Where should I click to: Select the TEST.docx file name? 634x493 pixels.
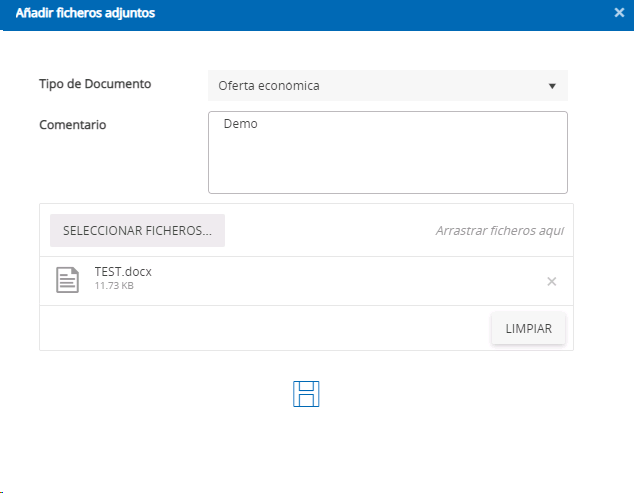coord(123,271)
